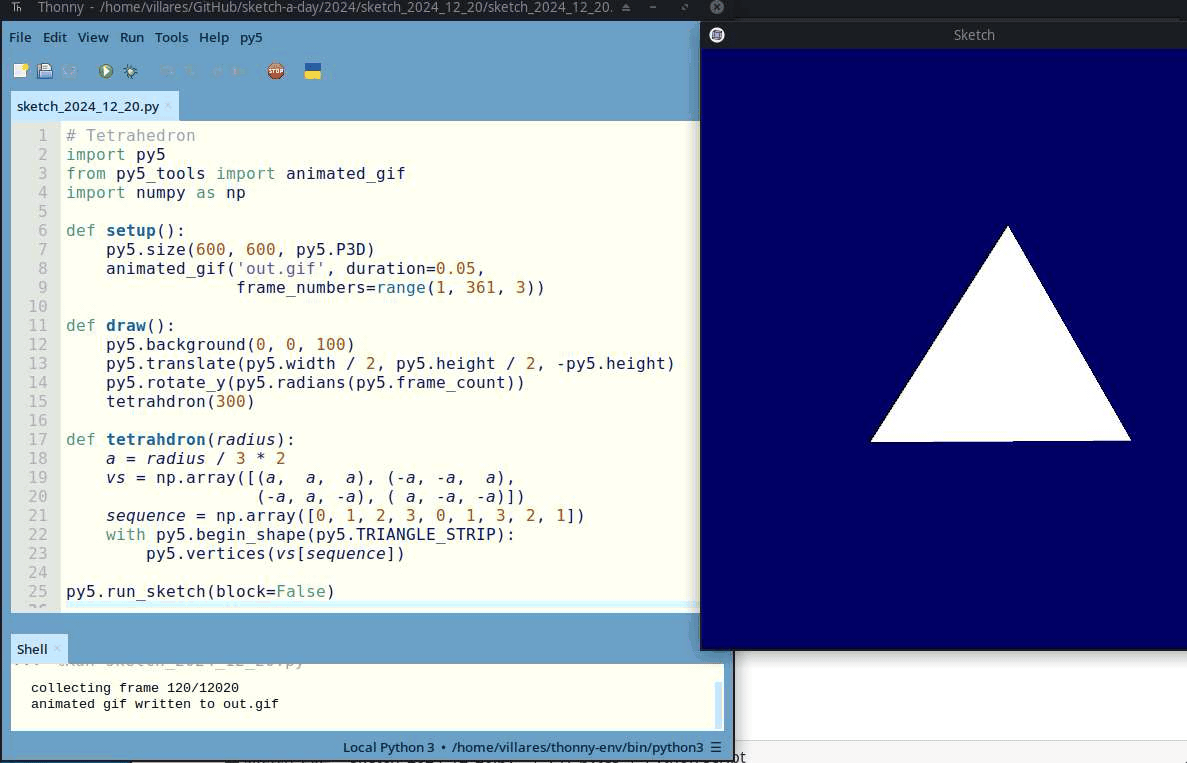The width and height of the screenshot is (1187, 763).
Task: Click the New file icon
Action: click(20, 71)
